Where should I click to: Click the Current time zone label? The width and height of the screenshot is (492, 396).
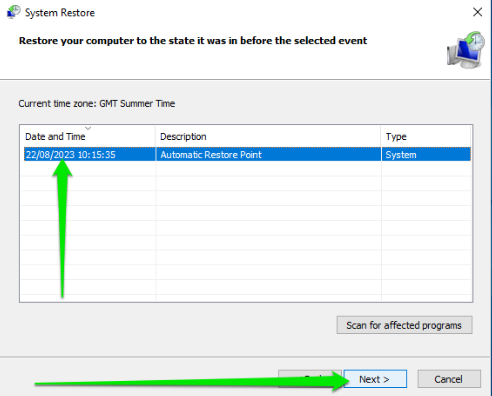coord(97,104)
